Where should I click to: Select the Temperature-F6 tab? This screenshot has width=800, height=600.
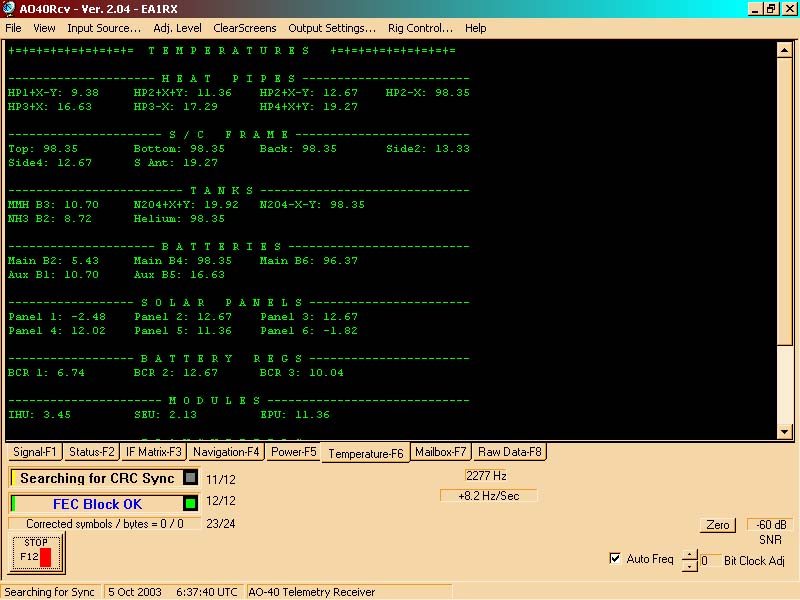point(365,453)
